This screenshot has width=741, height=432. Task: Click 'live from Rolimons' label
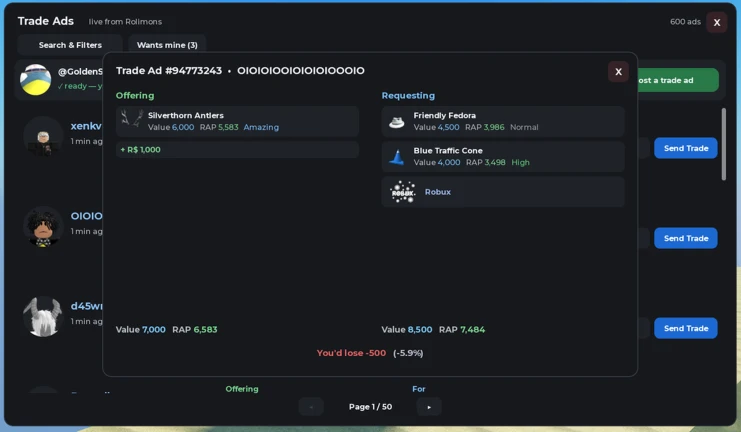click(125, 22)
